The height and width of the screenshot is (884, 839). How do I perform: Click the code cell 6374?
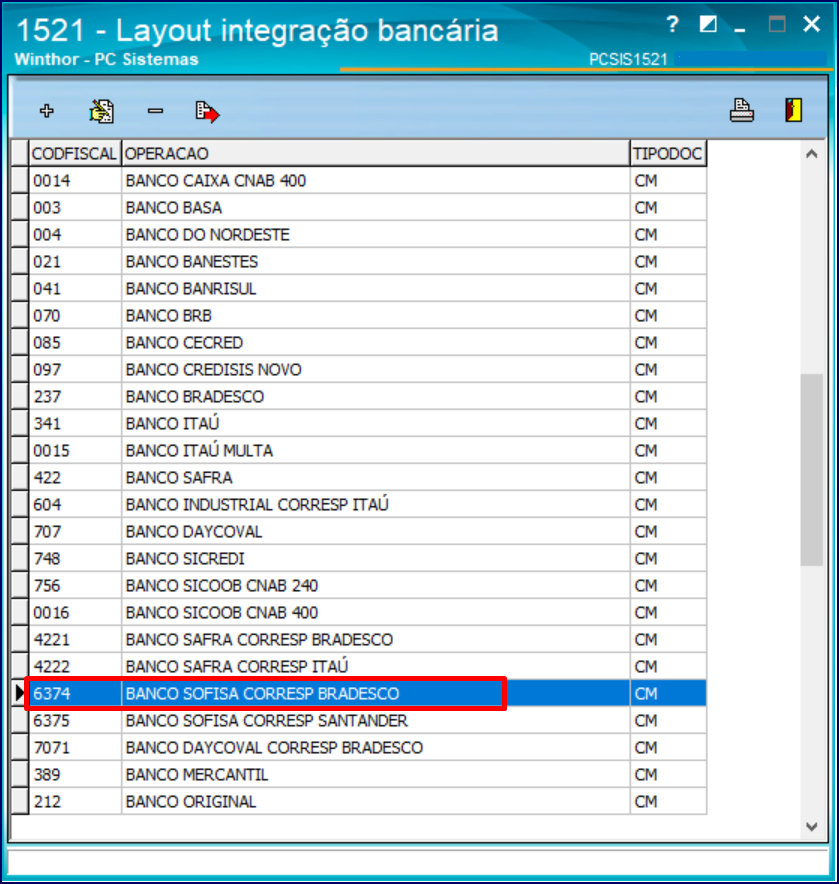(x=75, y=693)
